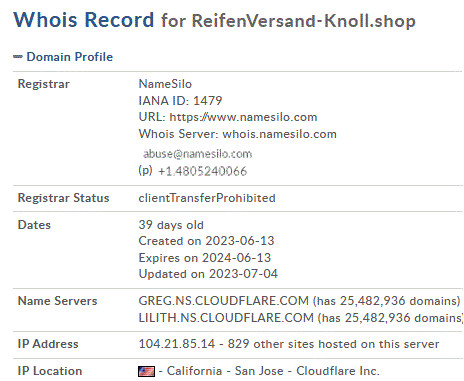464x381 pixels.
Task: Click the Whois Record heading
Action: [x=84, y=20]
